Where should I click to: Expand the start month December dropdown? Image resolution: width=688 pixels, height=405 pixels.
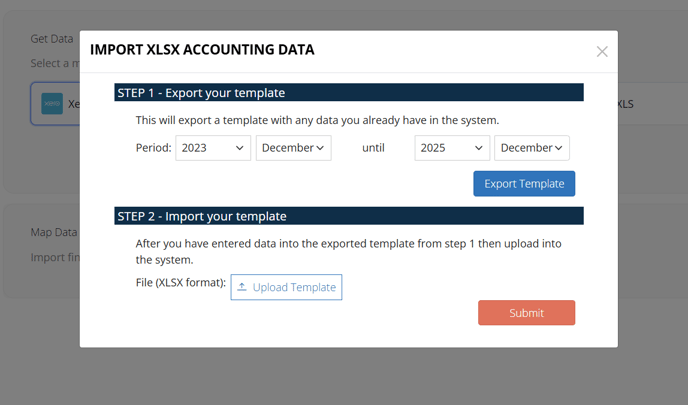(x=293, y=148)
